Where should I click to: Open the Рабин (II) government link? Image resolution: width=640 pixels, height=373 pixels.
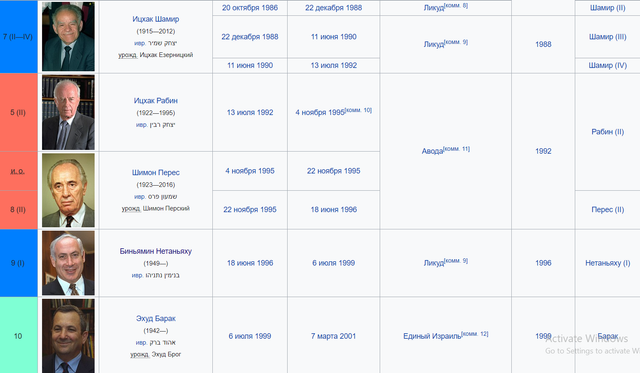tap(607, 132)
